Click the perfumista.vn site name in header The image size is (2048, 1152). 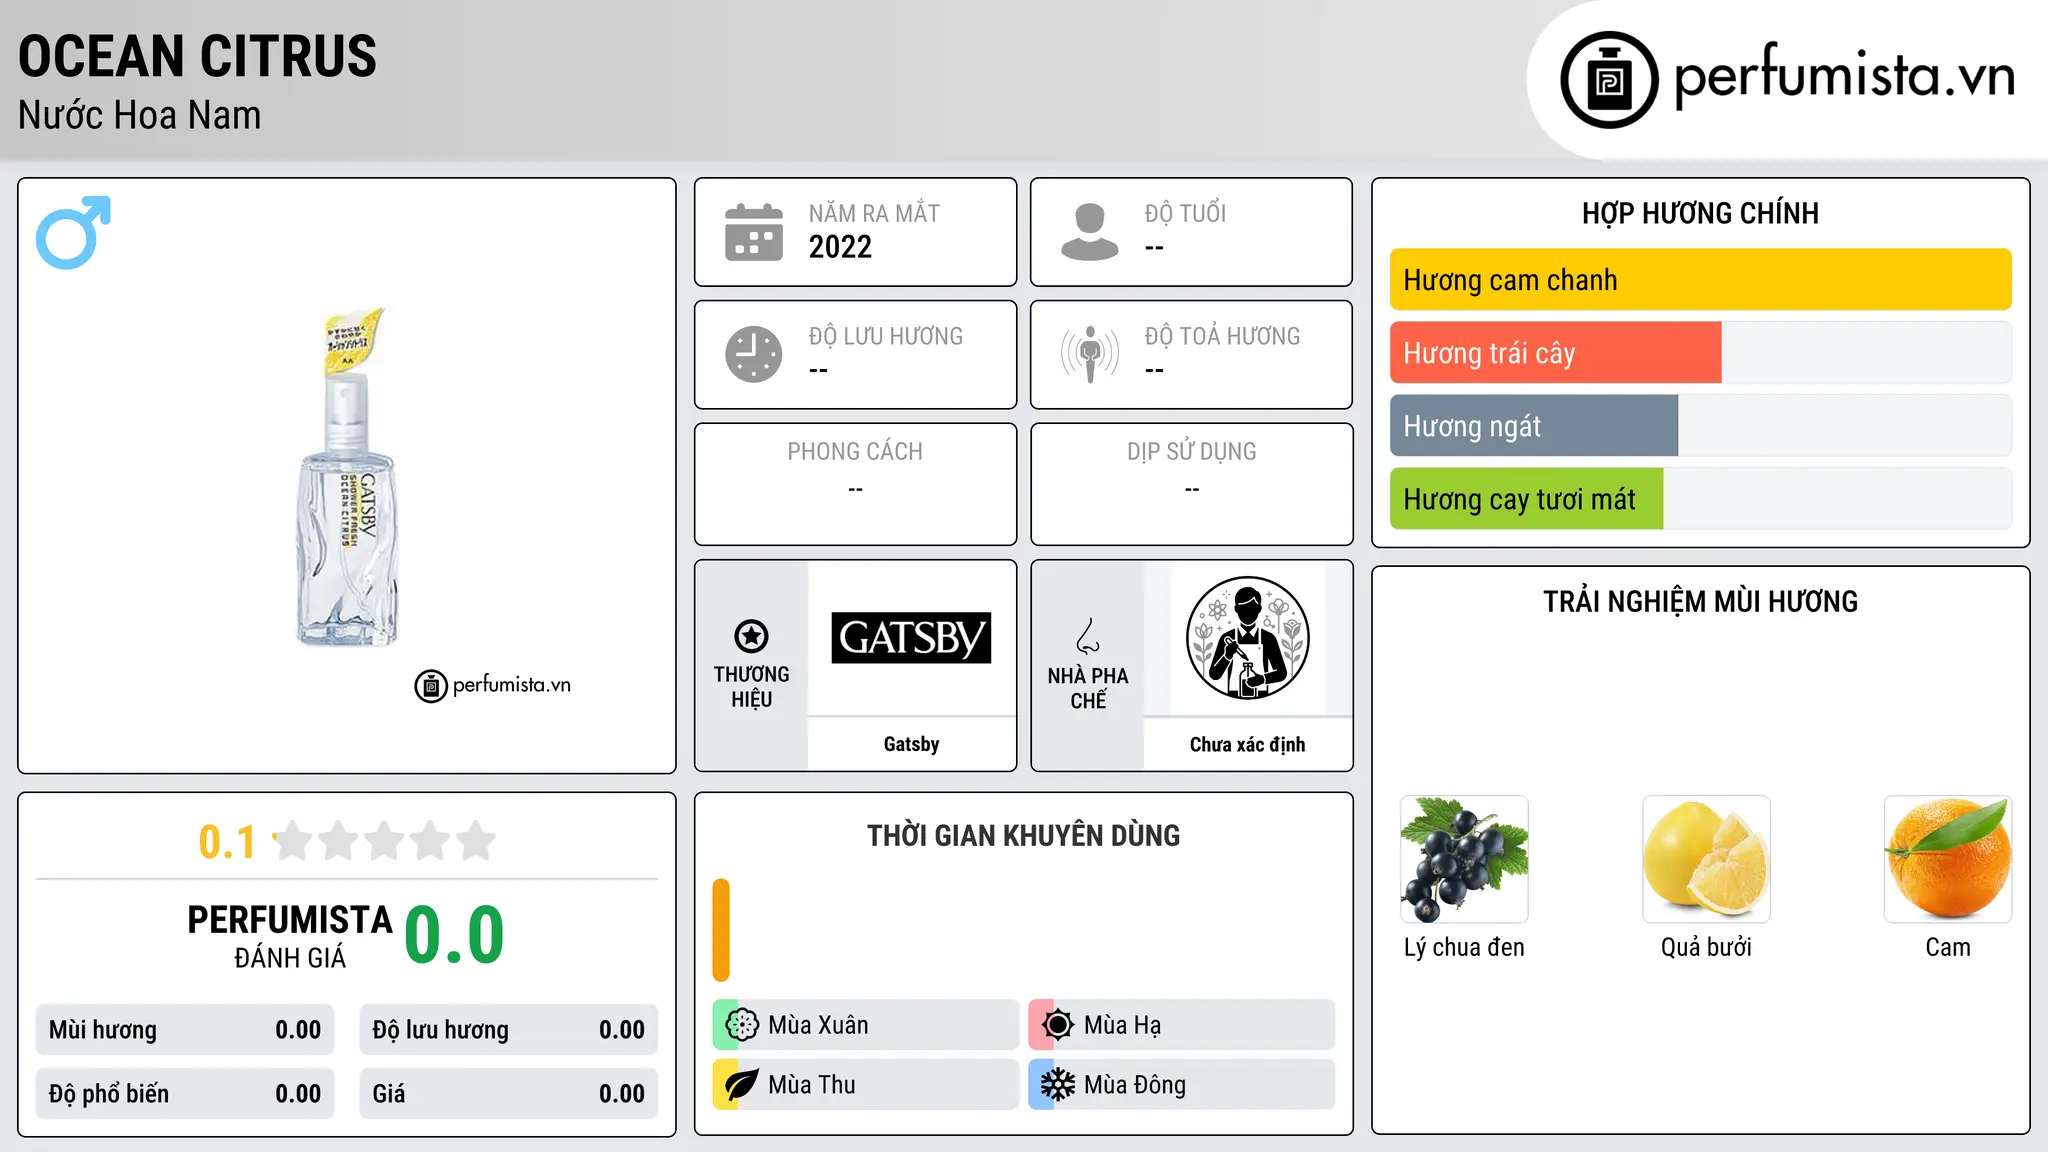point(1845,75)
